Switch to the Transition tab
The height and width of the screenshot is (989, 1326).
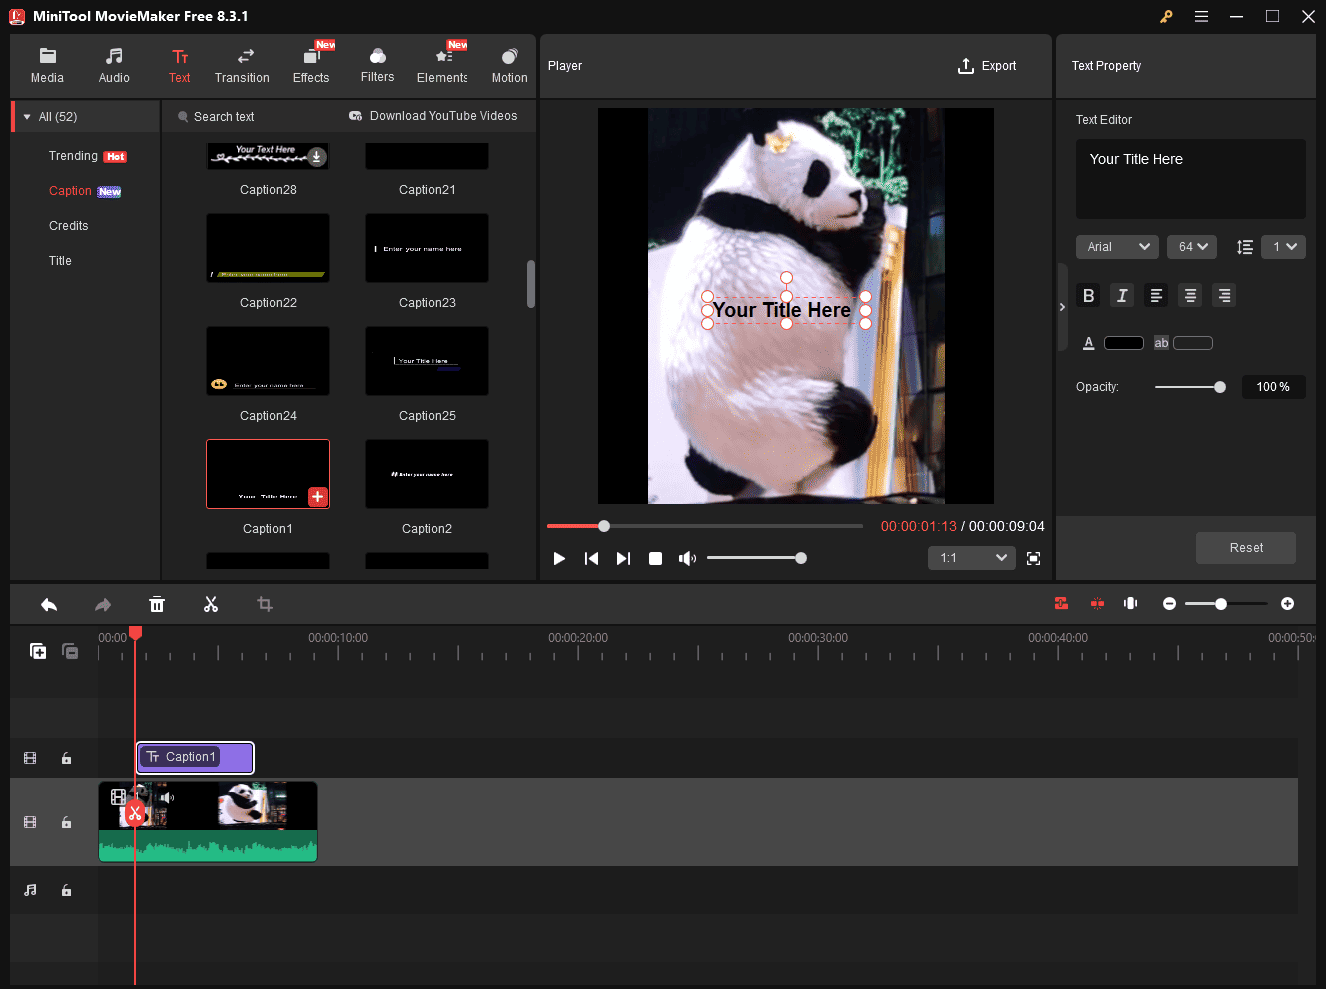[x=242, y=65]
